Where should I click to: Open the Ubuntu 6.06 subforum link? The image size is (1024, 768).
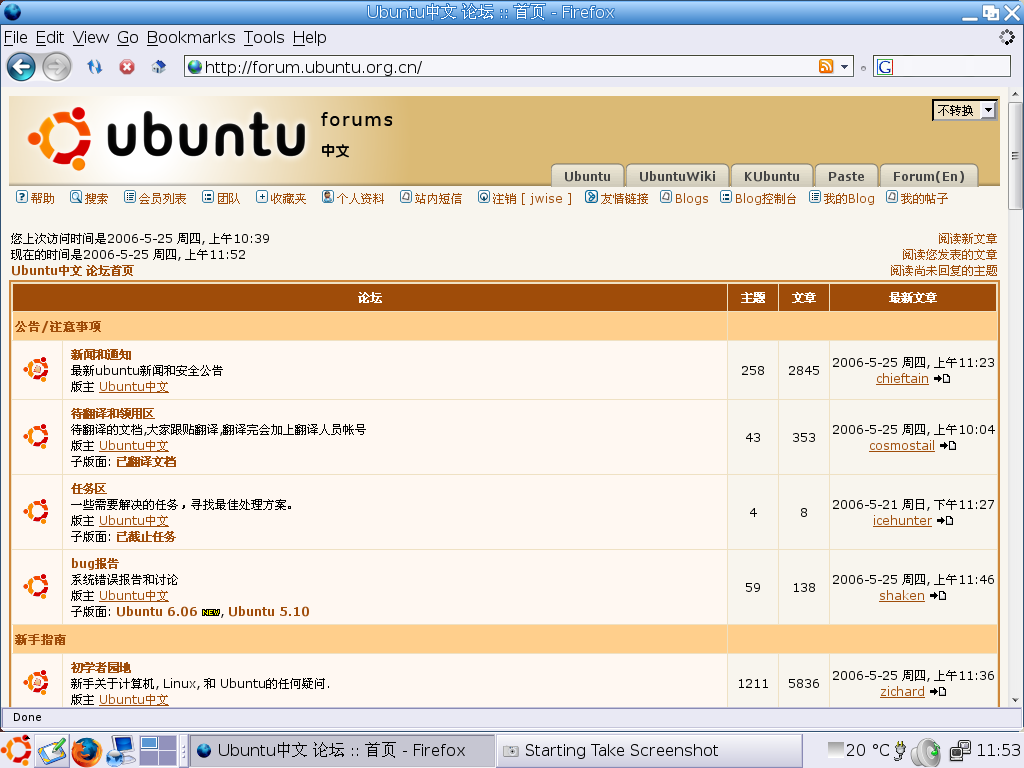(x=157, y=612)
